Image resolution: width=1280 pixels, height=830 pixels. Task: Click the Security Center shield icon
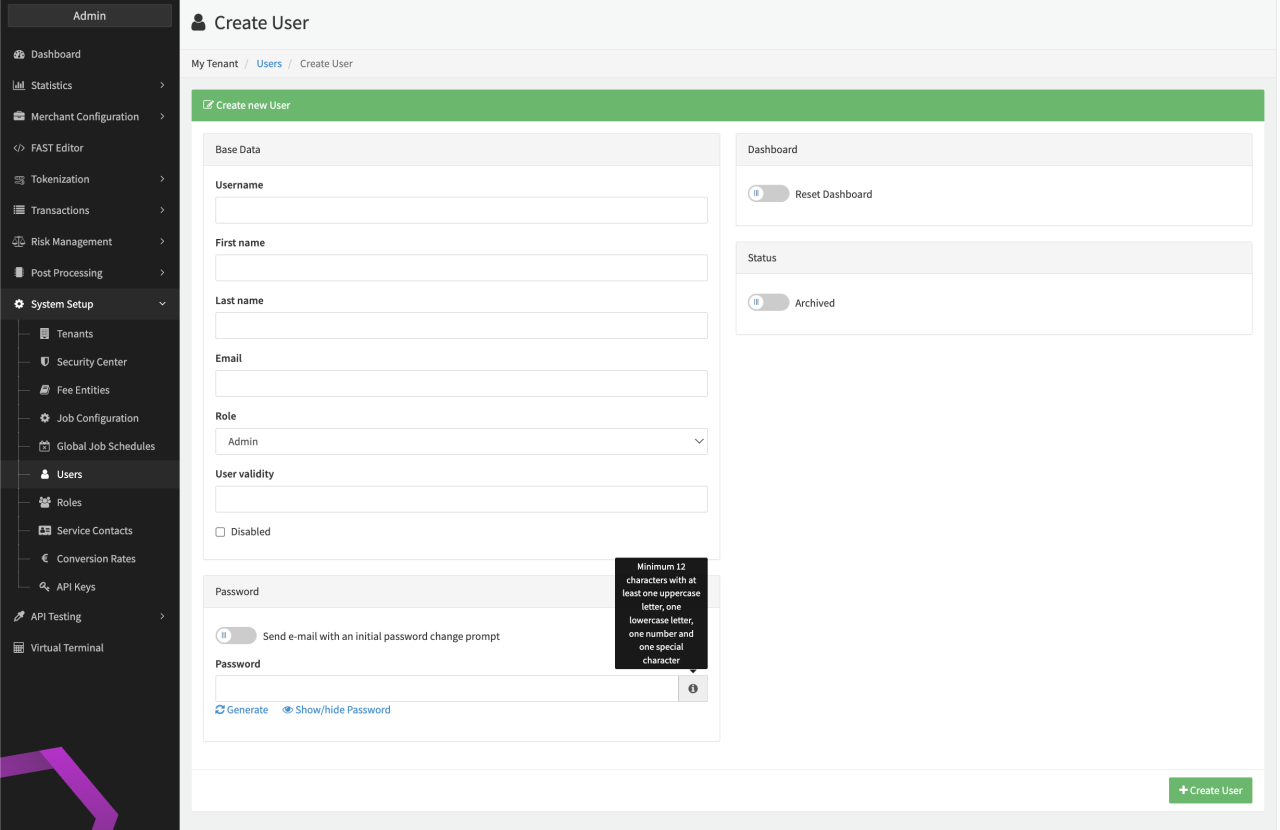pos(44,362)
